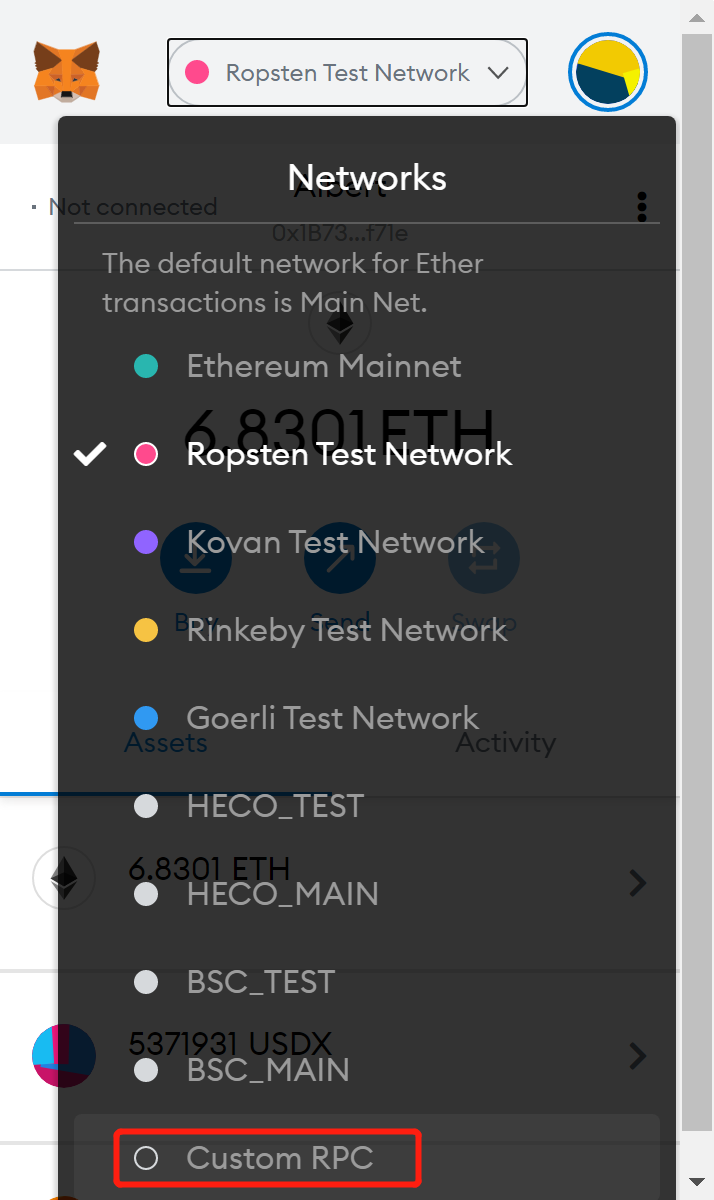The width and height of the screenshot is (714, 1200).
Task: Switch to Ethereum Mainnet network
Action: pos(323,366)
